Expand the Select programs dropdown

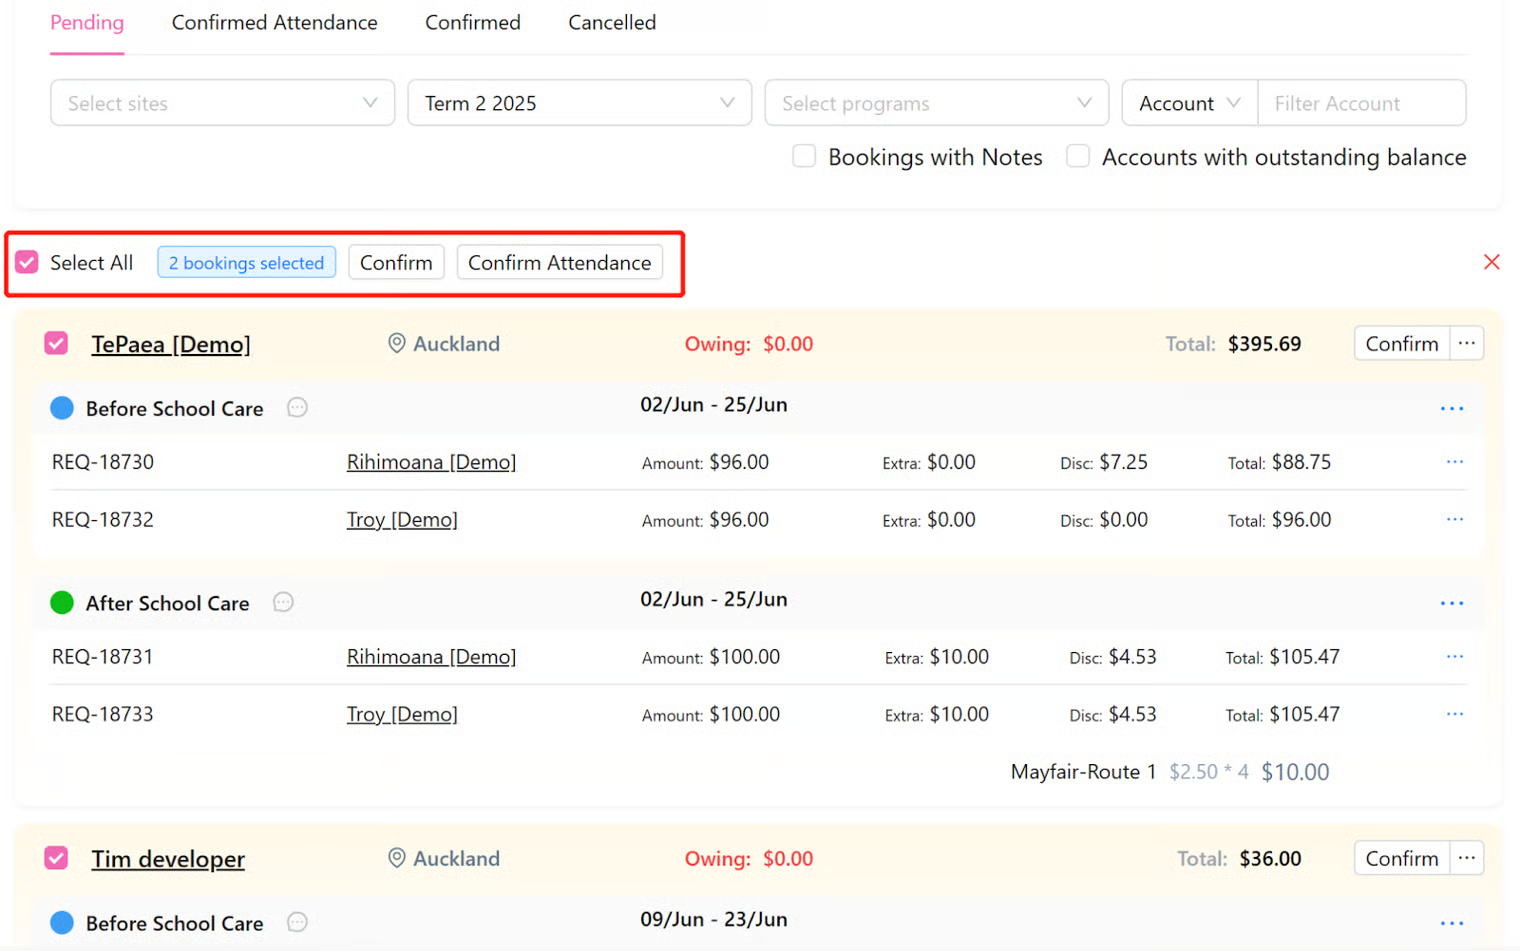point(936,103)
